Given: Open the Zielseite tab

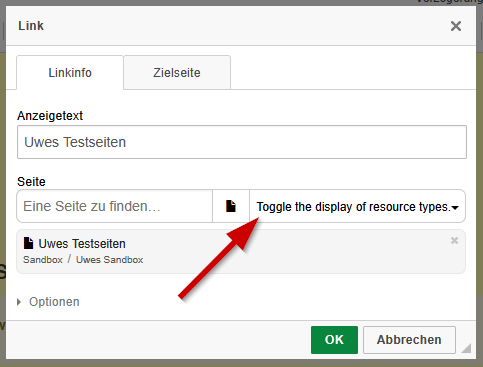Looking at the screenshot, I should pos(177,73).
